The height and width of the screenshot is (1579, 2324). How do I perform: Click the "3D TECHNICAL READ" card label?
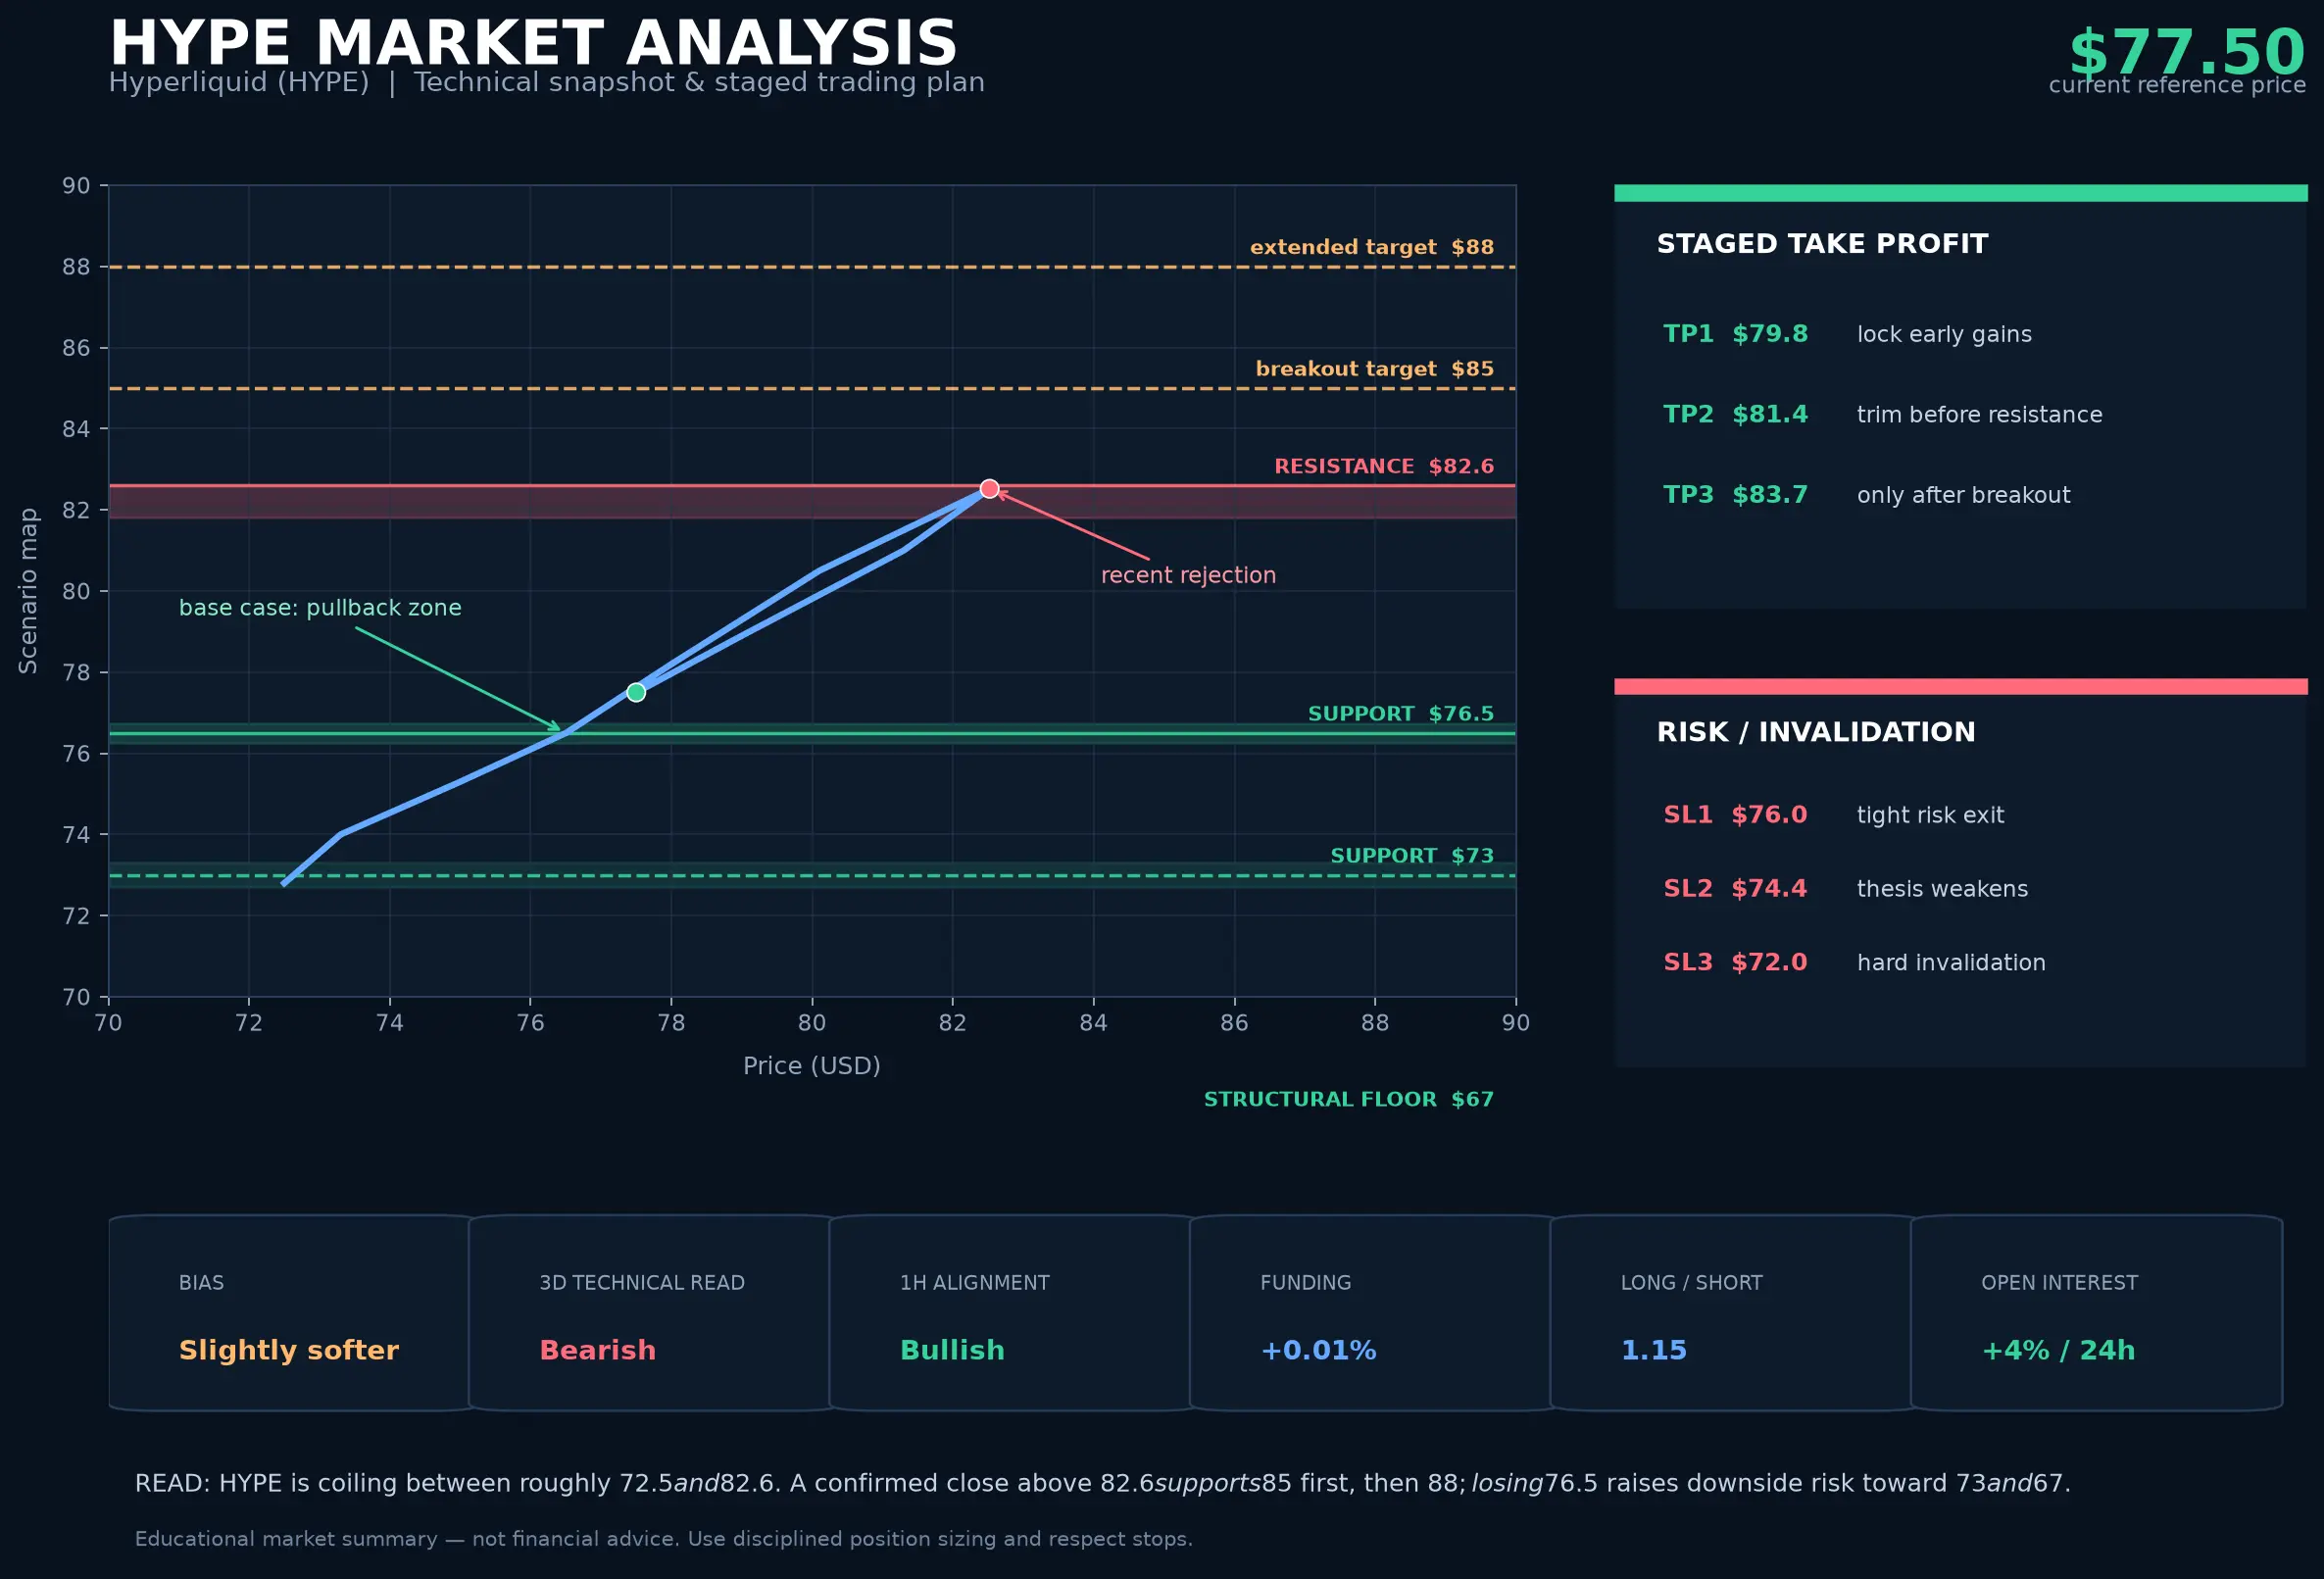coord(642,1283)
